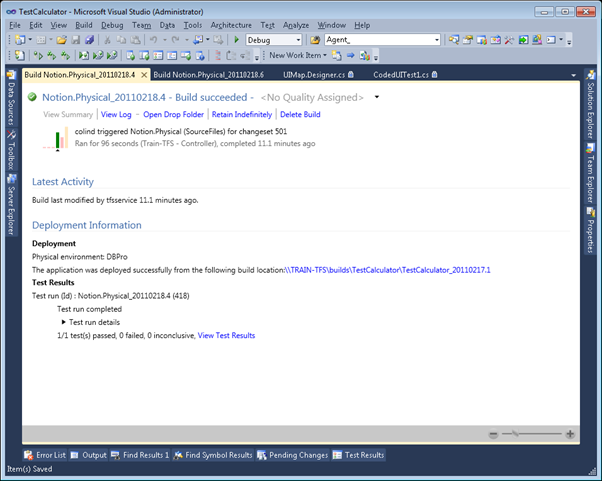Screen dimensions: 602x481
Task: Switch to the CodedUITest1.cs tab
Action: coord(405,75)
